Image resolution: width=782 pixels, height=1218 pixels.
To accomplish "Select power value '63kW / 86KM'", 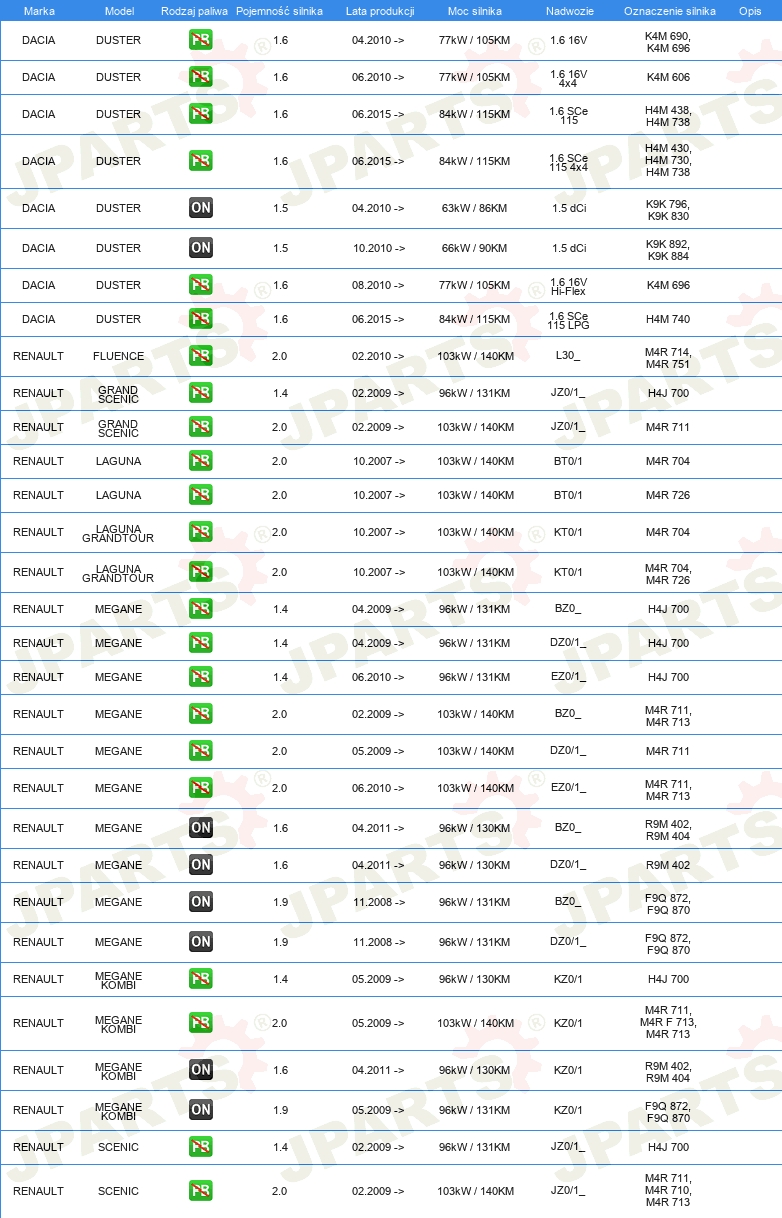I will [475, 208].
